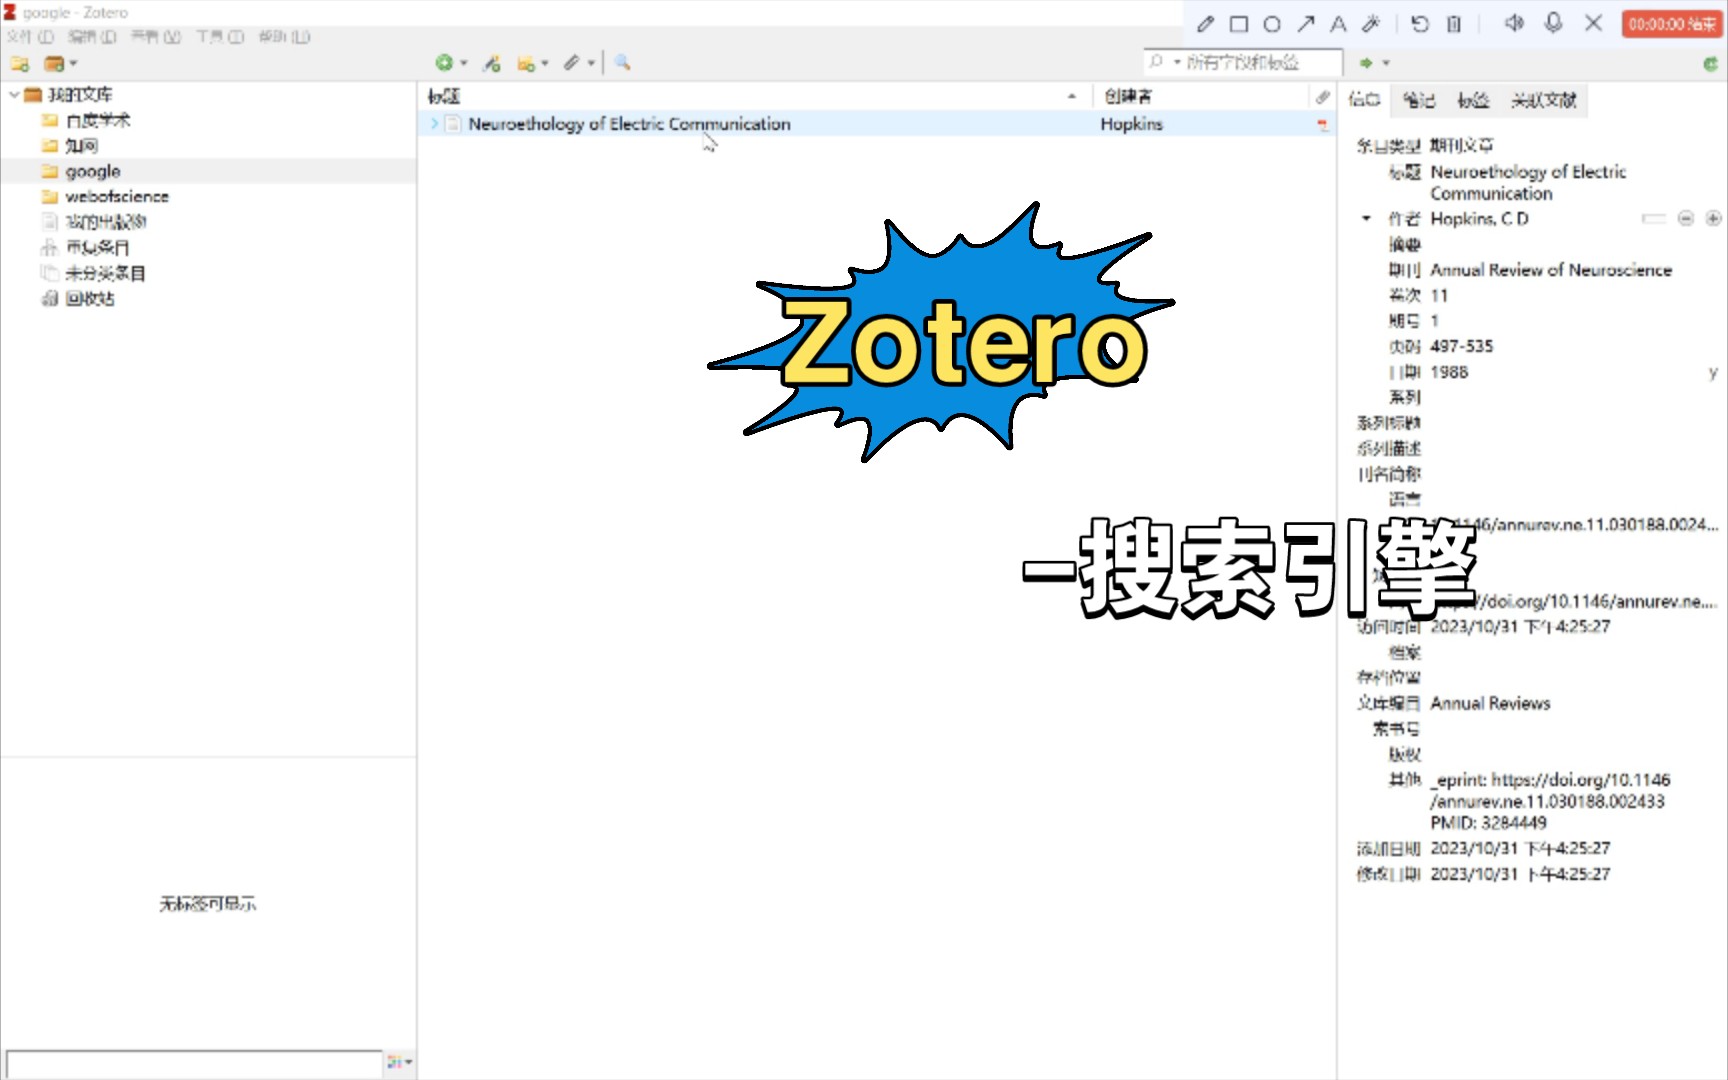The width and height of the screenshot is (1728, 1080).
Task: Click the green New Item plus icon
Action: (x=444, y=63)
